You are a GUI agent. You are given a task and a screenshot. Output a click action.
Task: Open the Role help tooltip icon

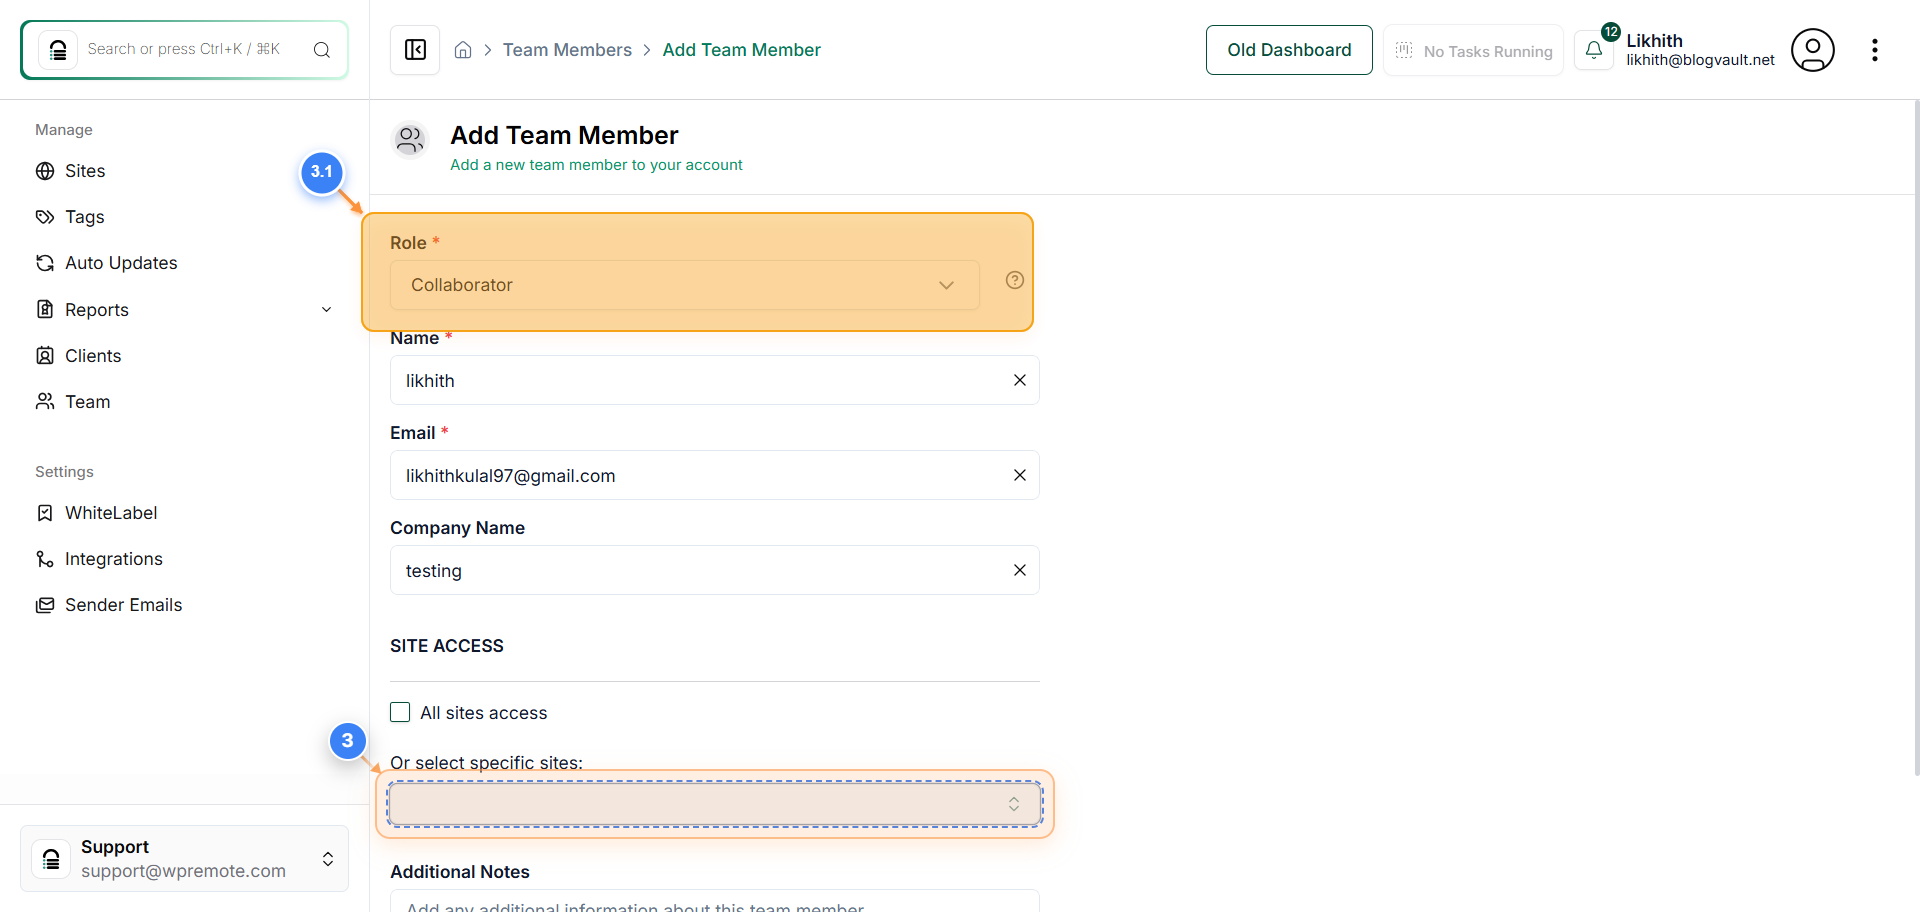pos(1015,280)
